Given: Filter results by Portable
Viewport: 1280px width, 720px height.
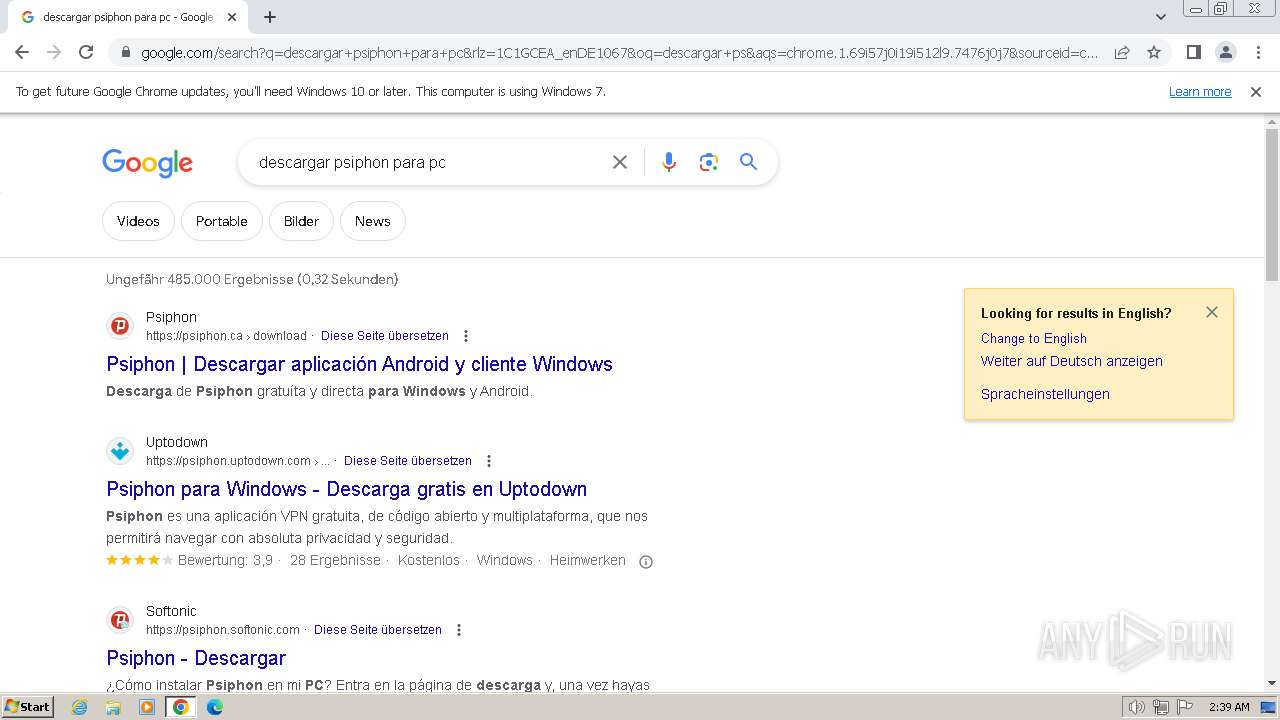Looking at the screenshot, I should pos(222,221).
